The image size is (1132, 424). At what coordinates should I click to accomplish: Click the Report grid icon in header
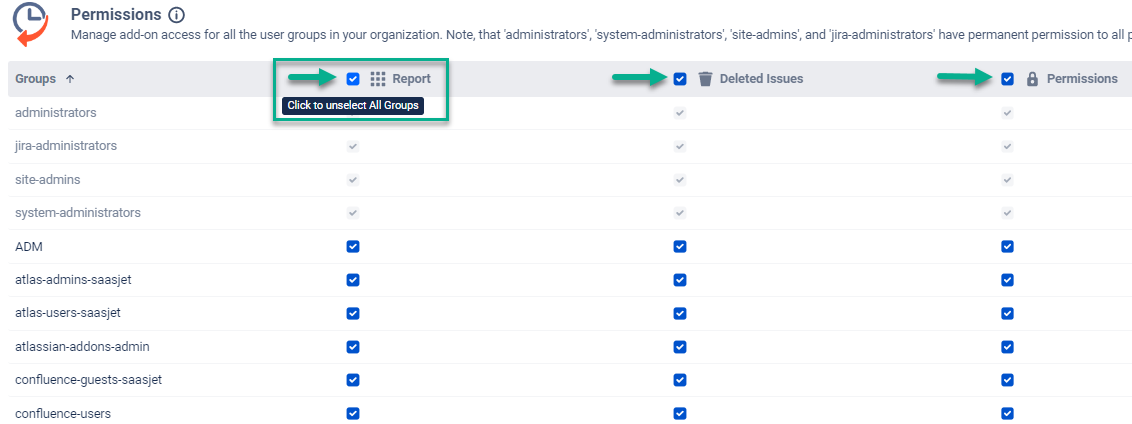pos(378,79)
